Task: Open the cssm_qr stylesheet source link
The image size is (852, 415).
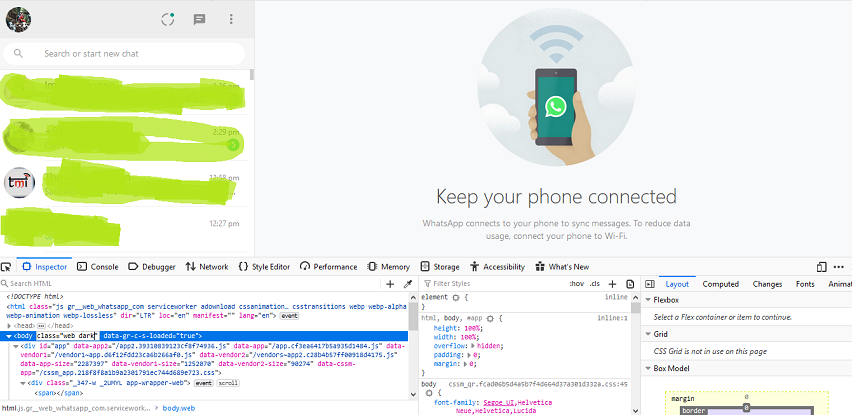Action: [x=538, y=385]
